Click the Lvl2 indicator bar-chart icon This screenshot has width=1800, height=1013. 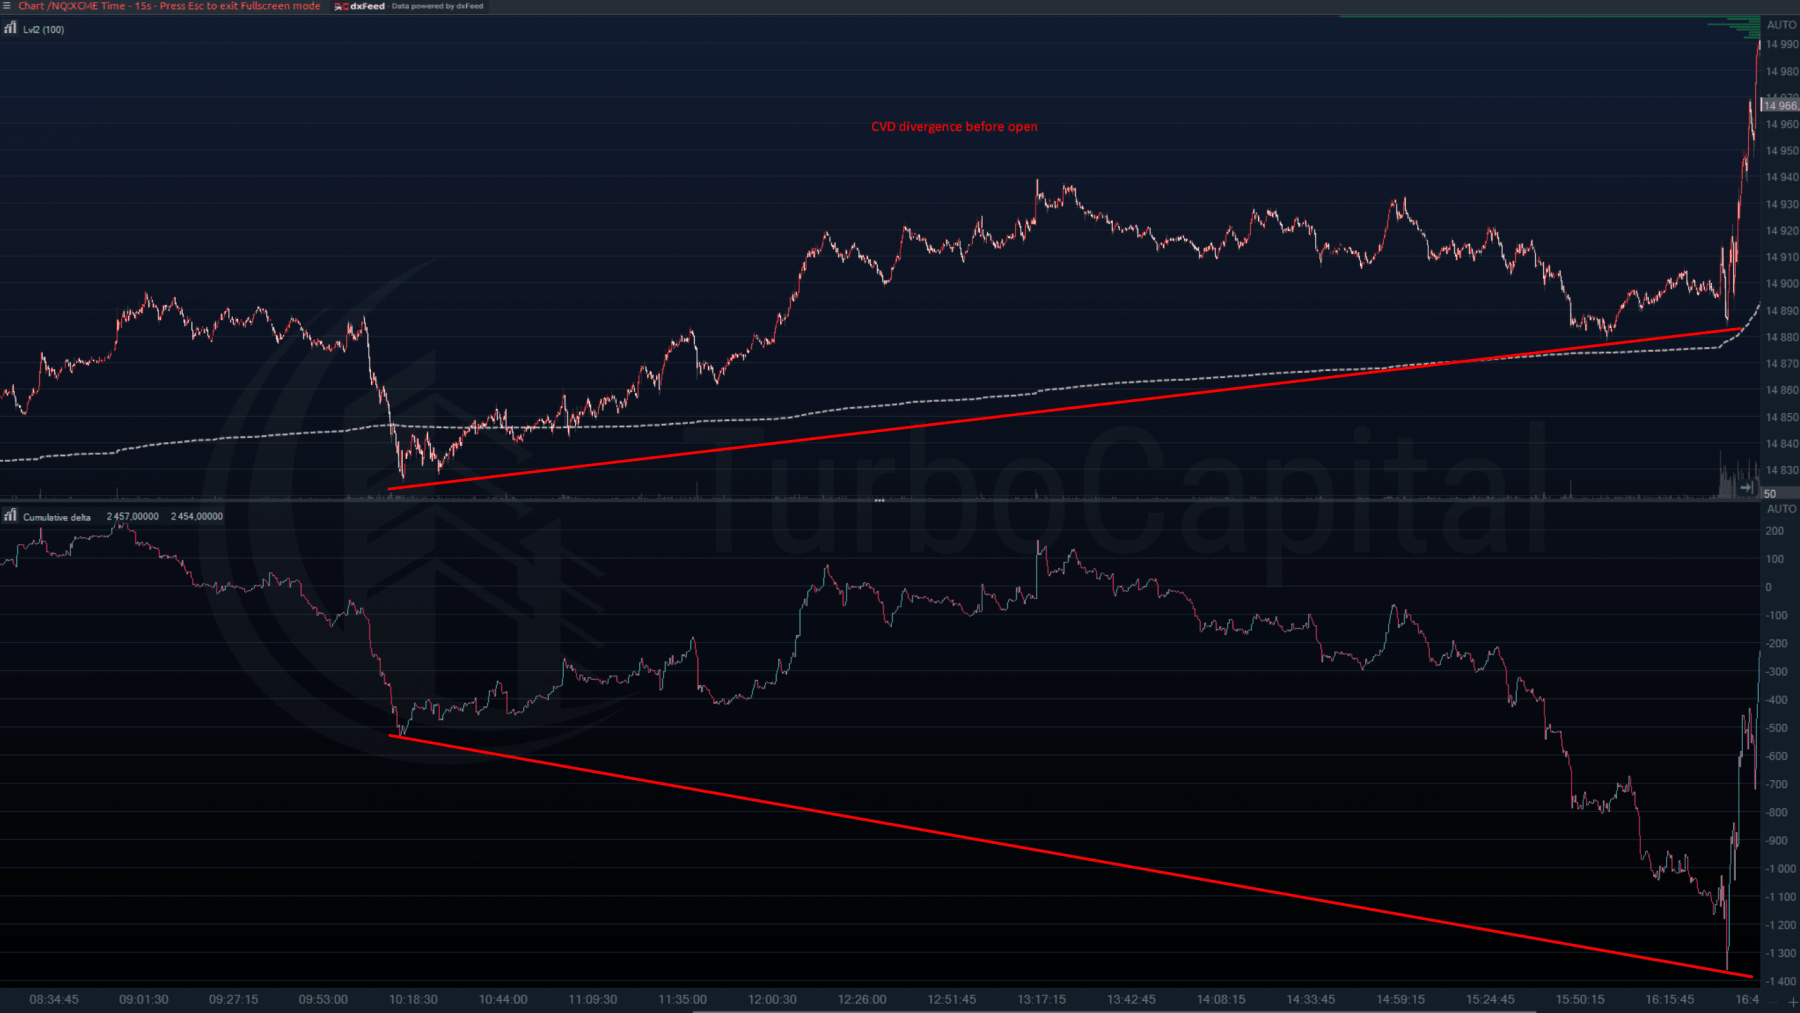click(x=10, y=29)
